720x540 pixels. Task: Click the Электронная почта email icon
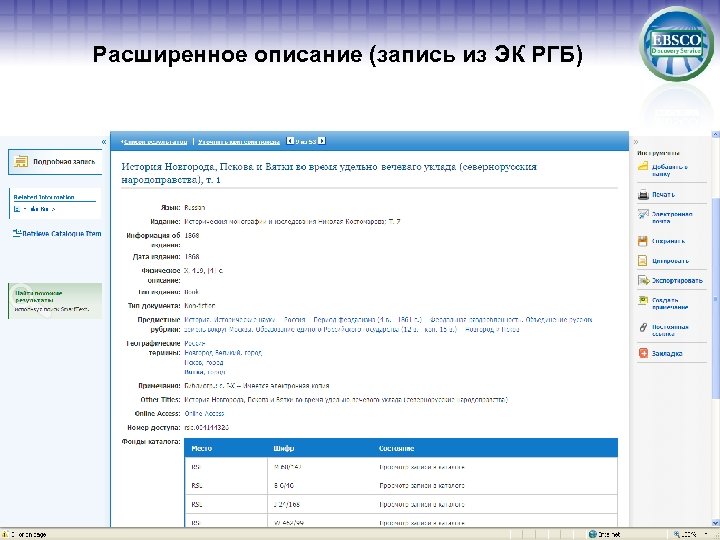(643, 215)
